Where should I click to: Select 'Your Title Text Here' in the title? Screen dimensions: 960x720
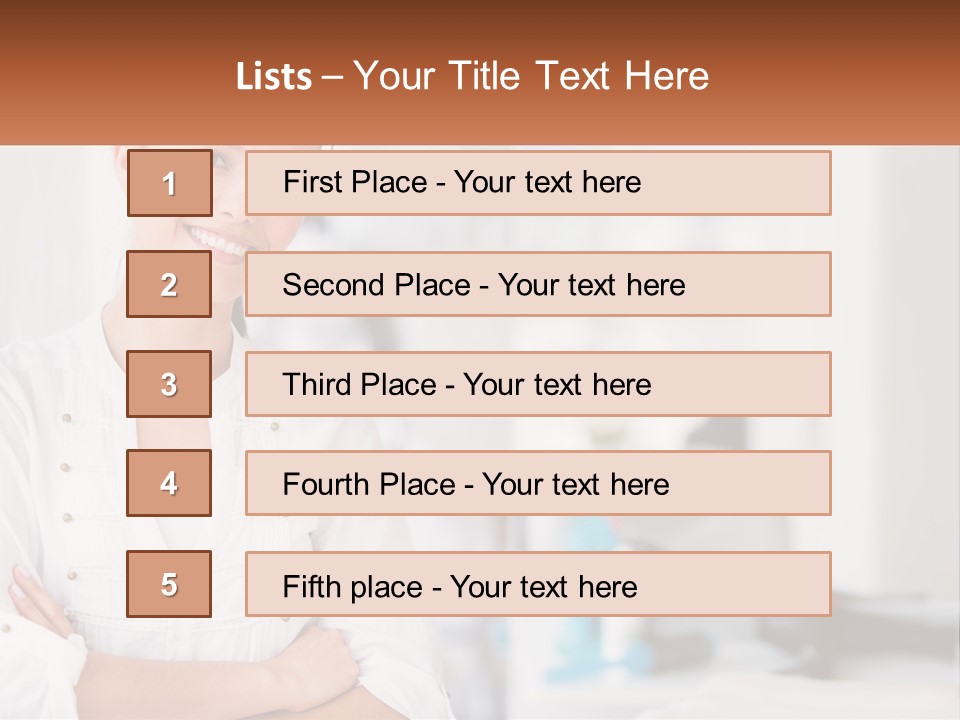point(531,76)
